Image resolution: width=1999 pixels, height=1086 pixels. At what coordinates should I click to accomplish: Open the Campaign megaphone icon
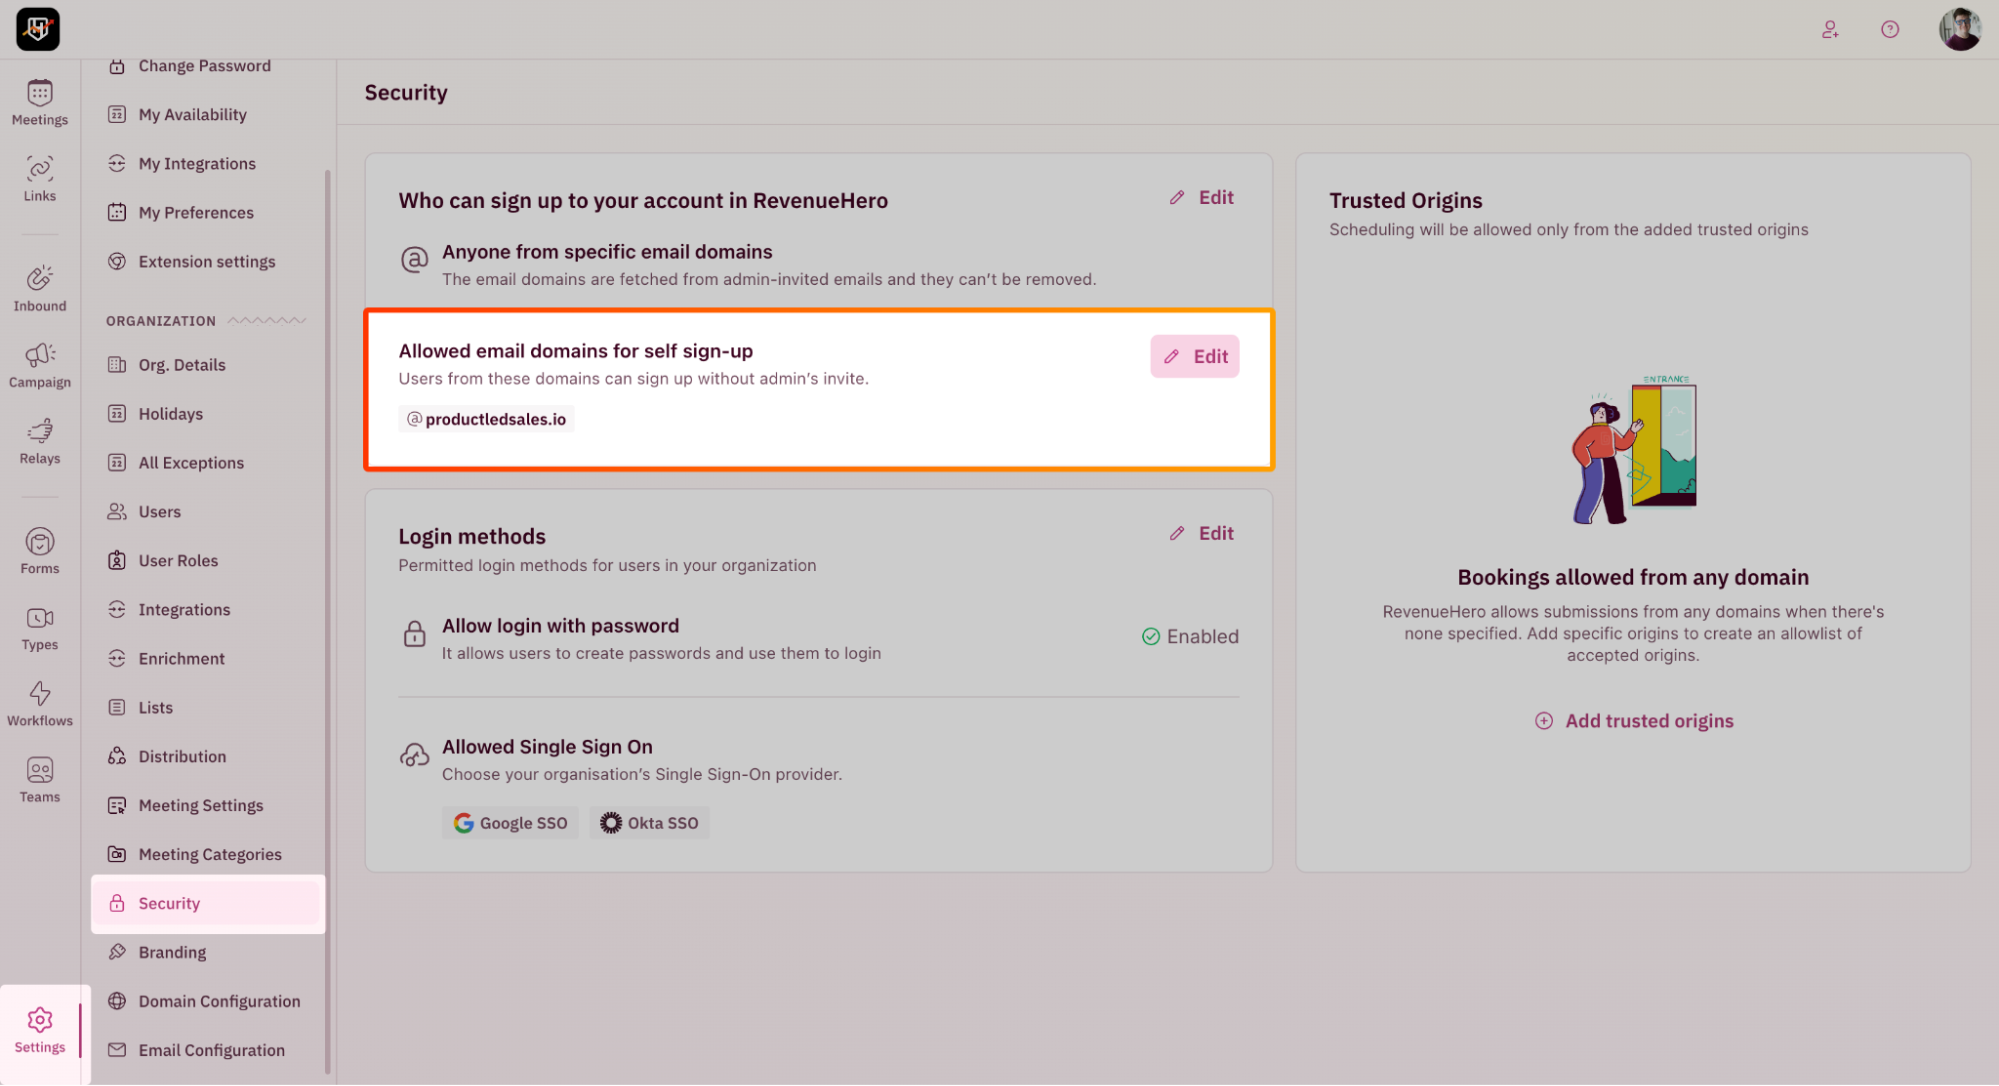point(40,366)
